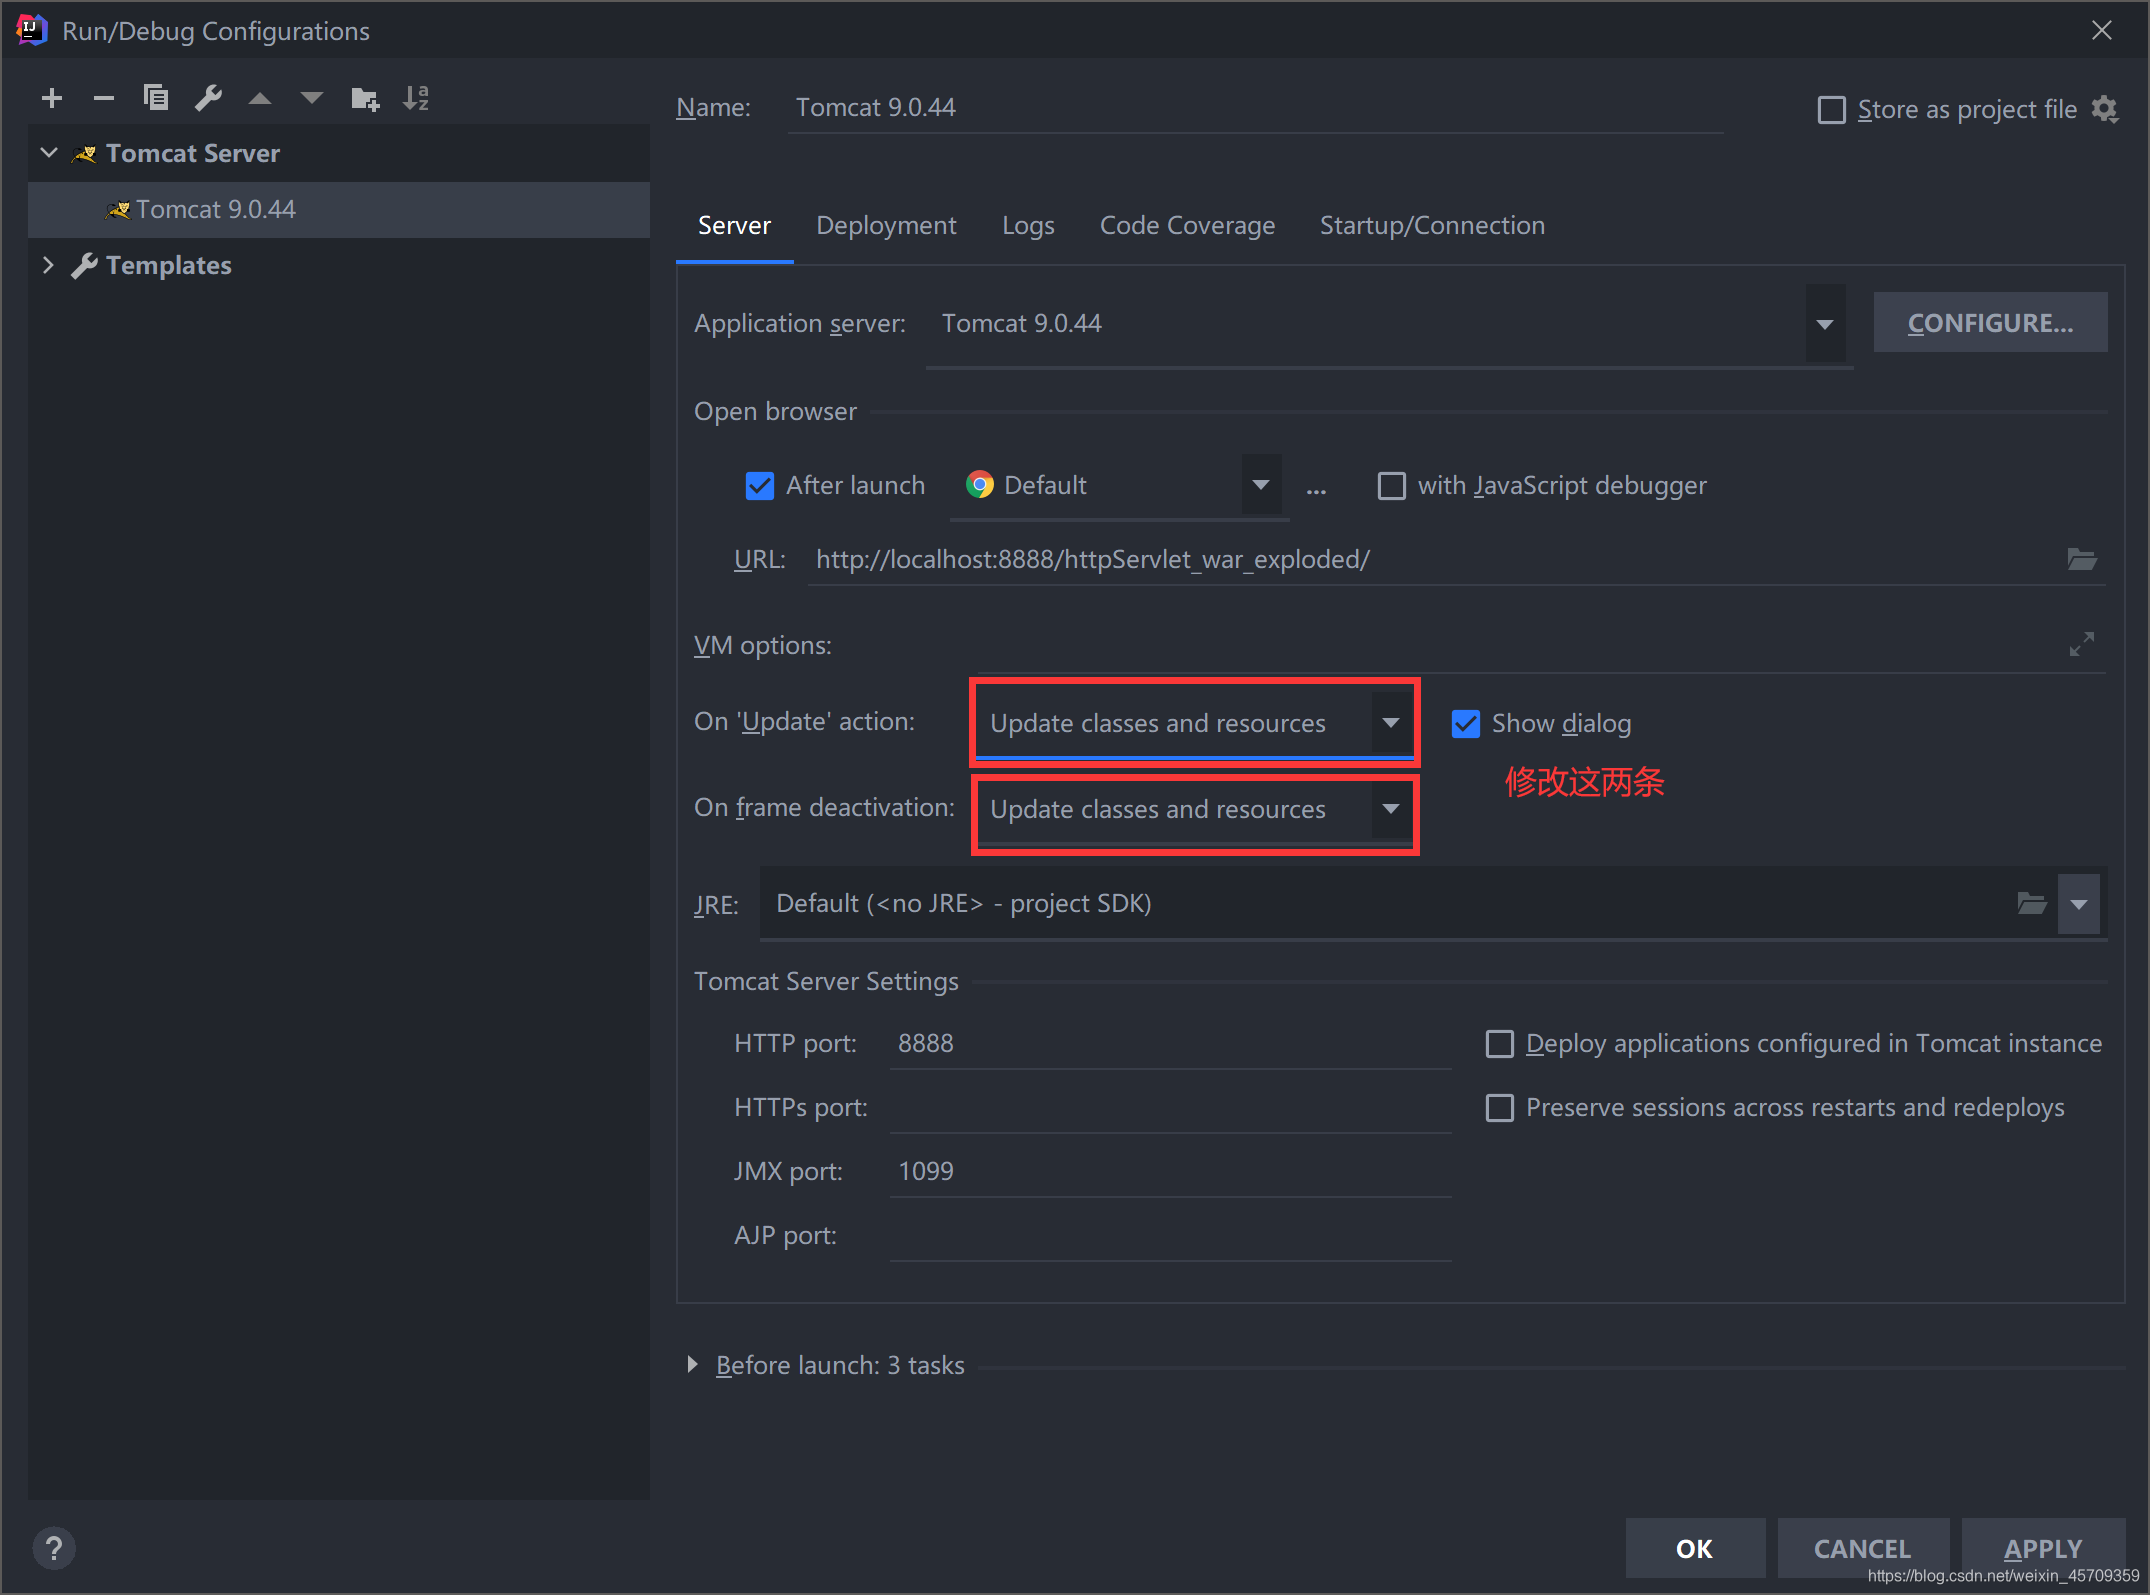Enable with JavaScript debugger checkbox
Viewport: 2150px width, 1595px height.
[x=1391, y=486]
